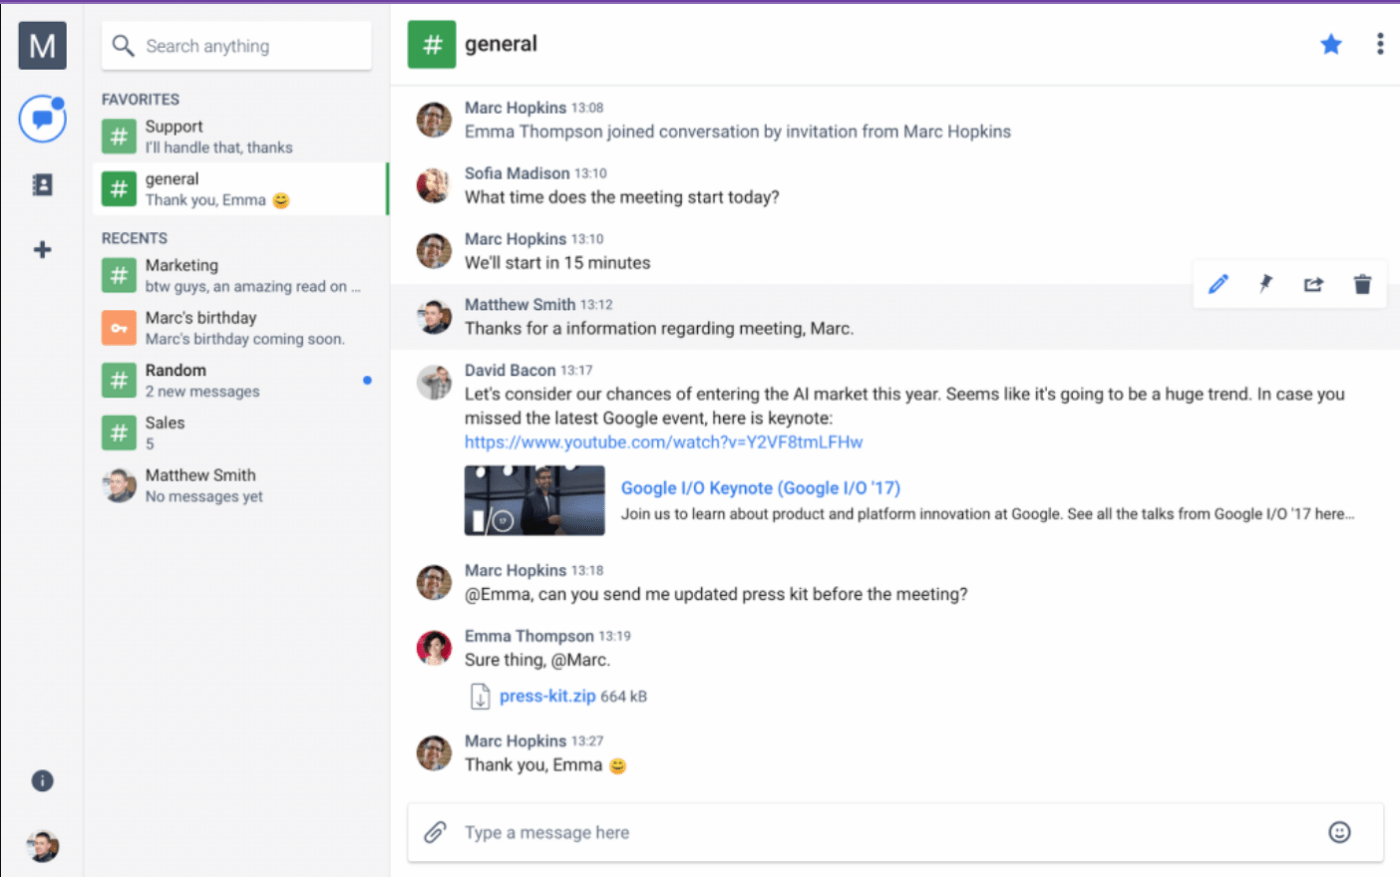Viewport: 1400px width, 877px height.
Task: Click the Search anything field
Action: point(236,46)
